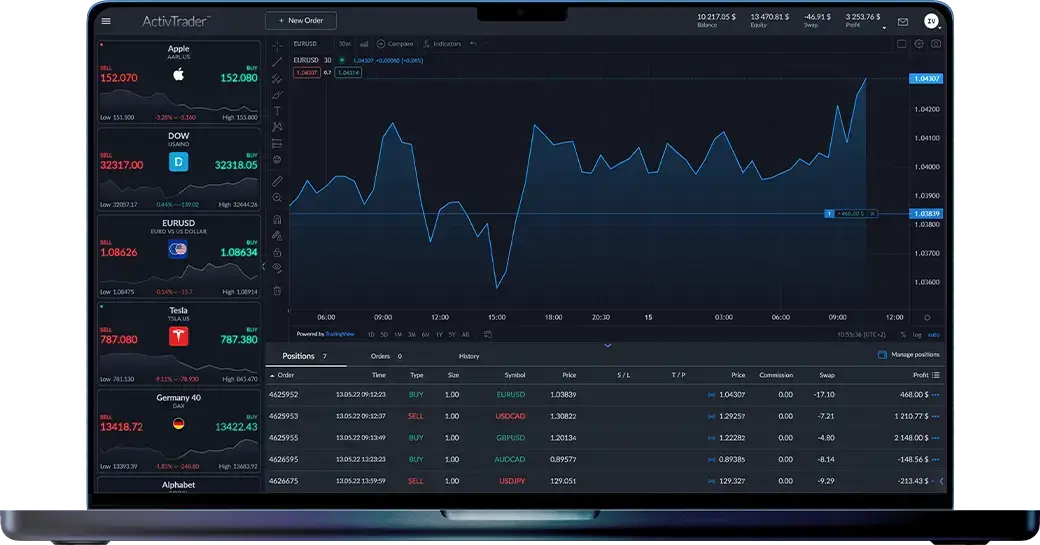Open the 30m timeframe dropdown
1040x545 pixels.
pyautogui.click(x=345, y=44)
